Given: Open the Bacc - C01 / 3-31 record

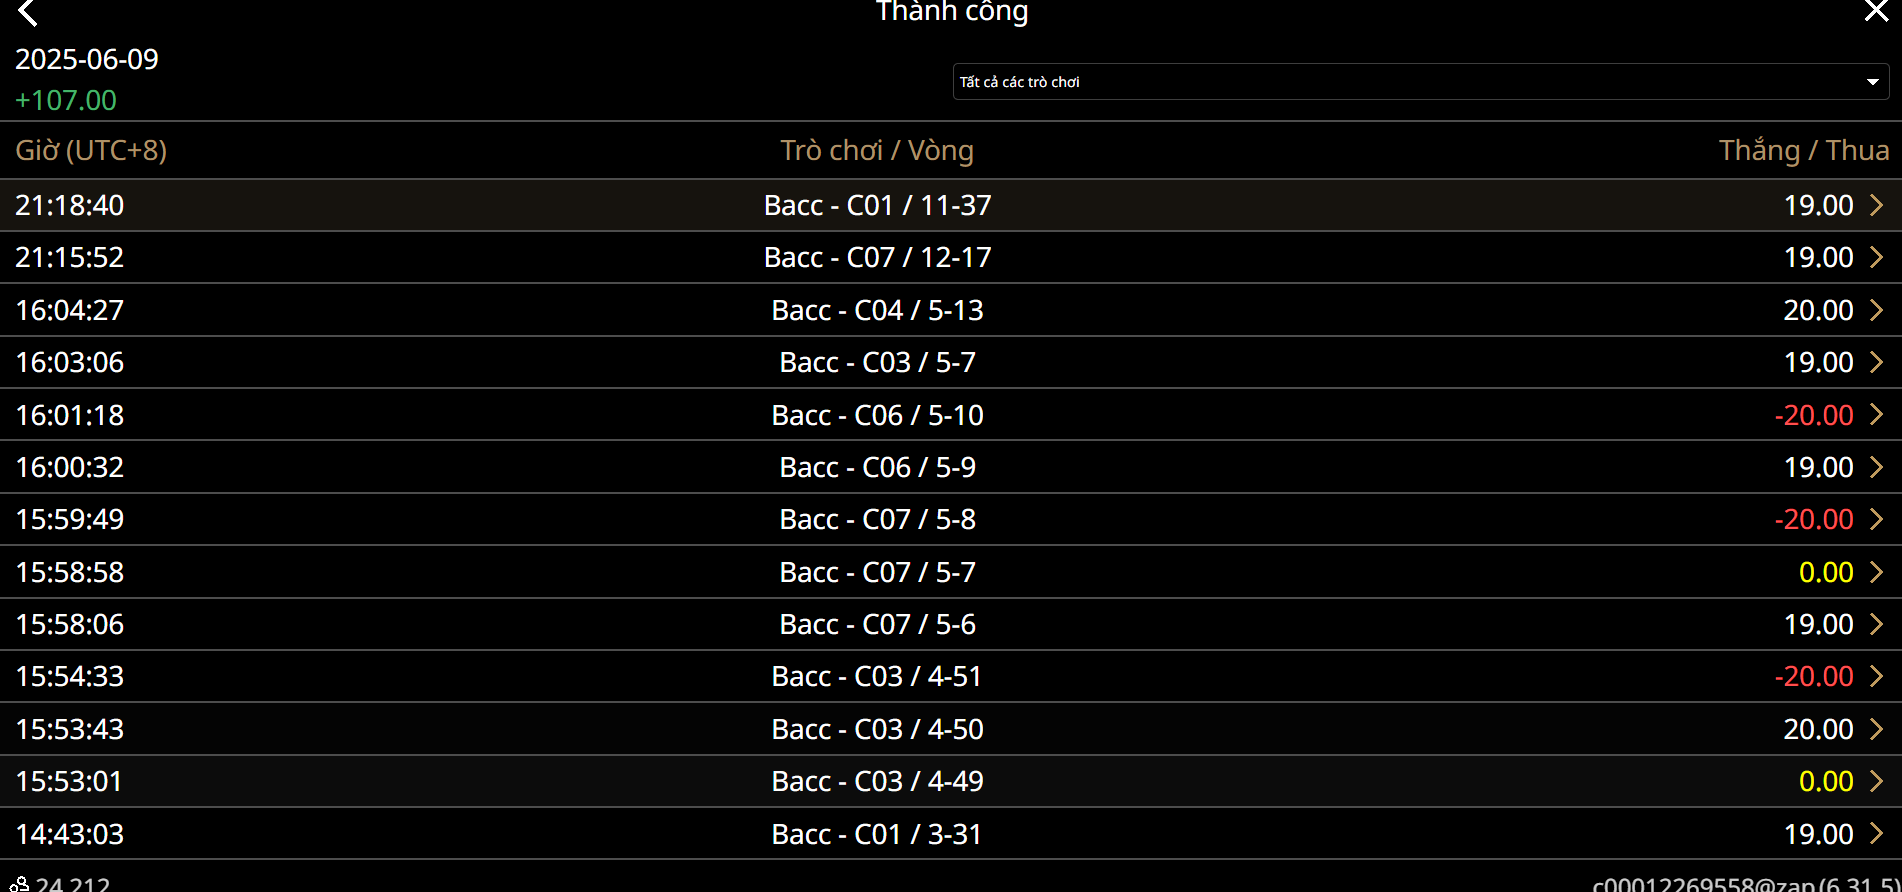Looking at the screenshot, I should tap(877, 834).
